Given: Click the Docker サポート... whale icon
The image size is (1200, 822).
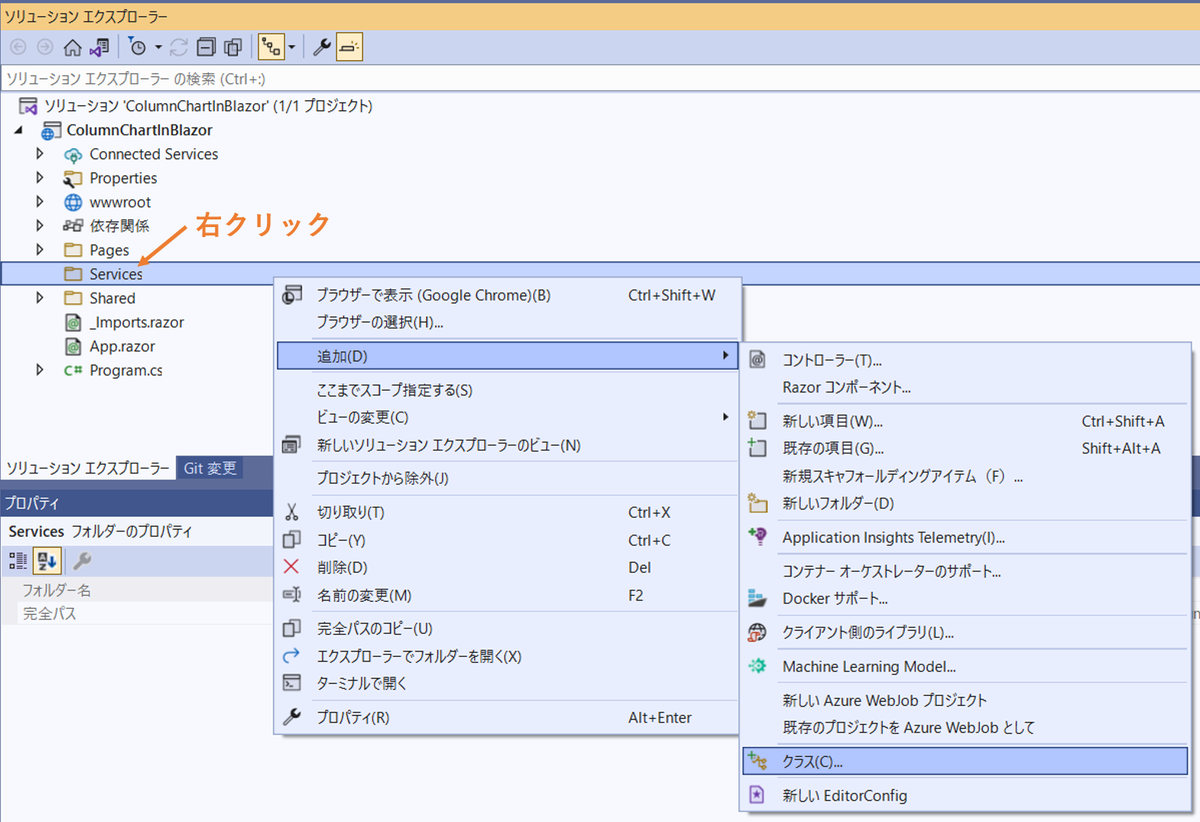Looking at the screenshot, I should click(x=758, y=598).
